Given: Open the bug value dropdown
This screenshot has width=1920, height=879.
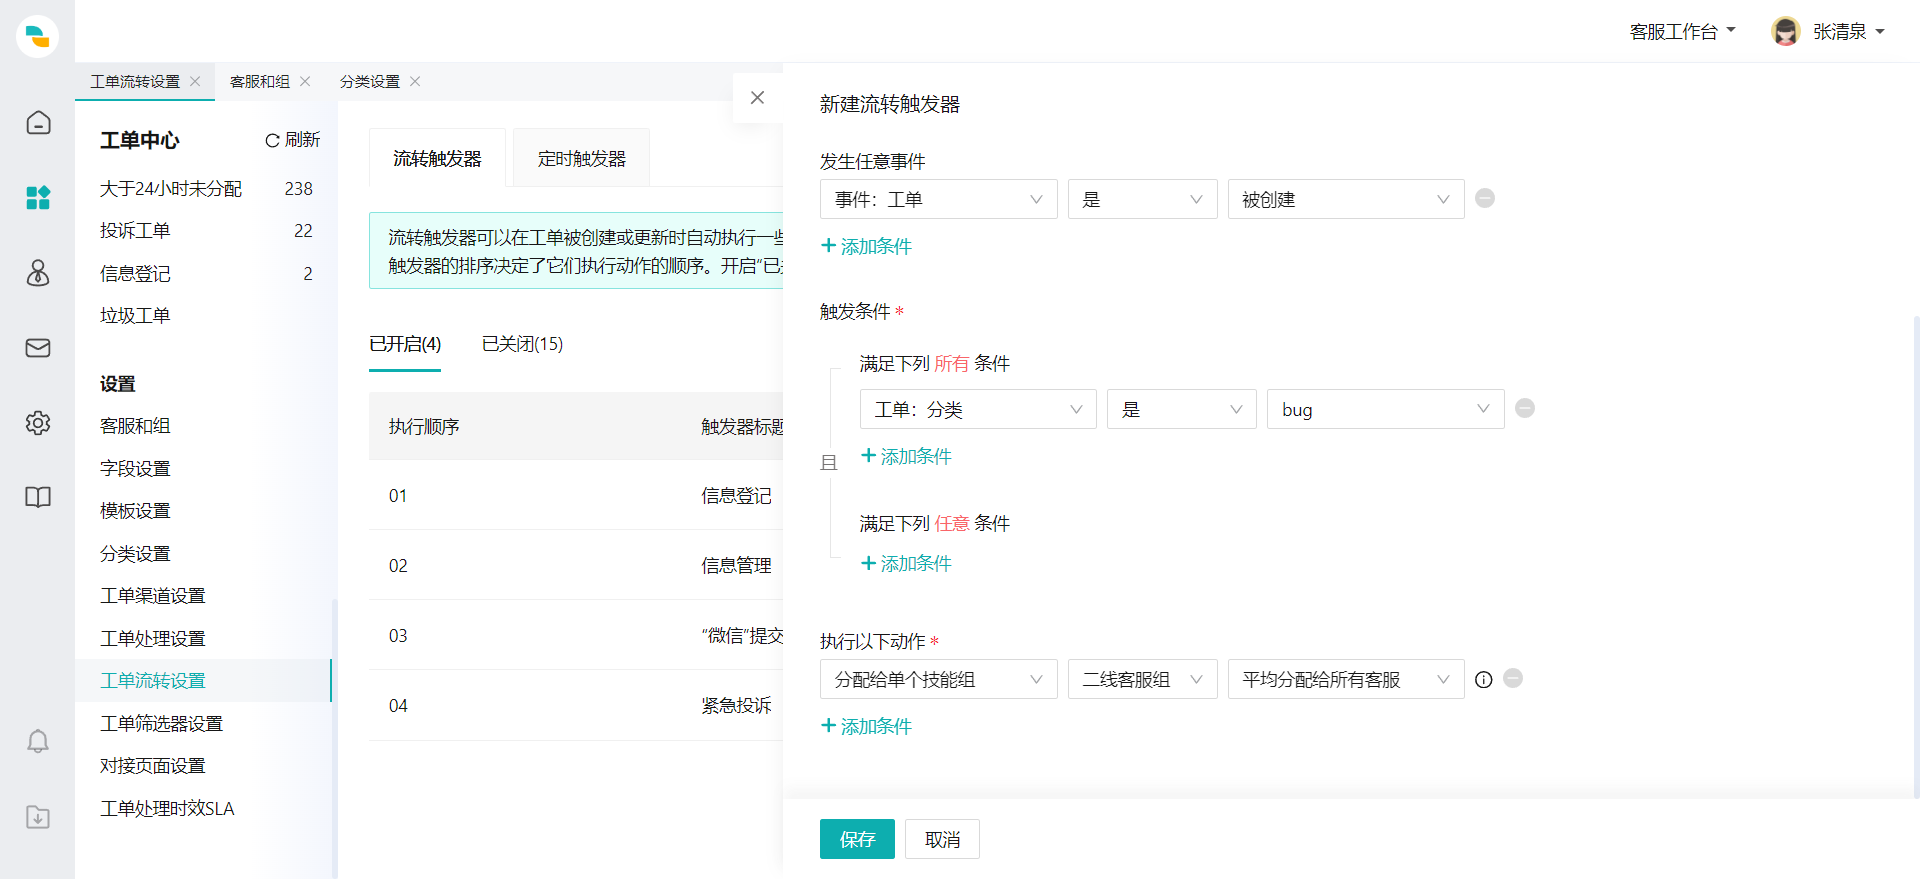Looking at the screenshot, I should pyautogui.click(x=1386, y=409).
